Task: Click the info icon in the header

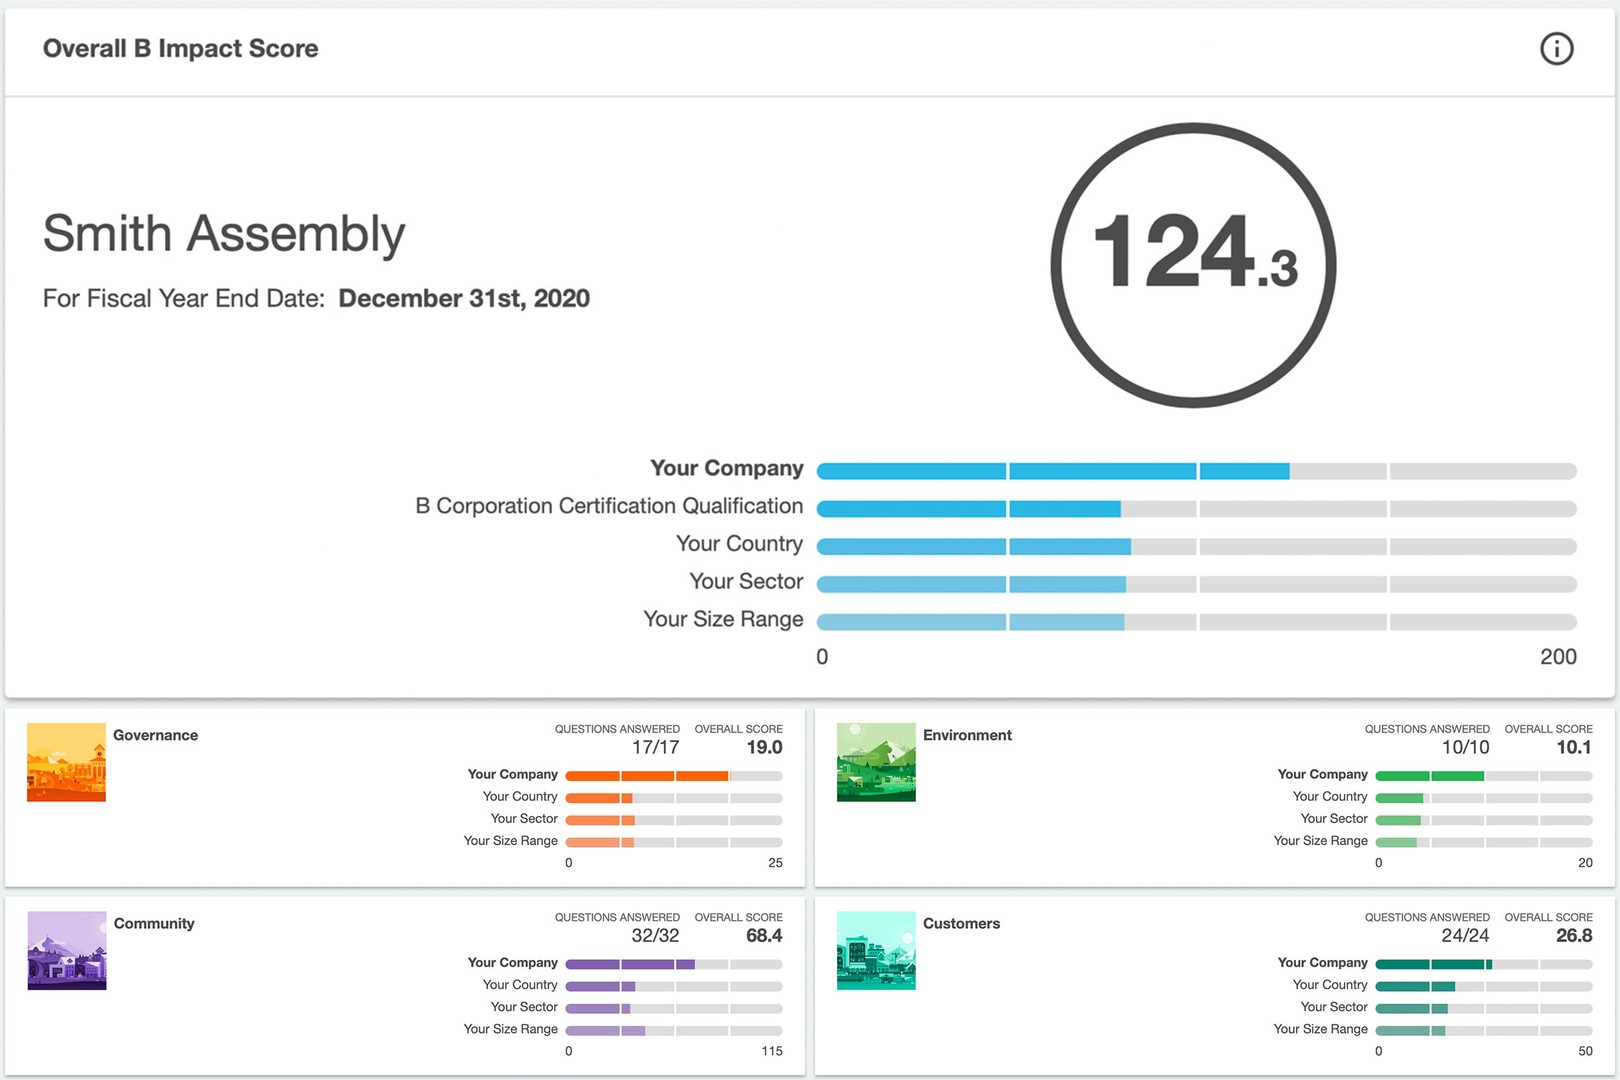Action: point(1556,48)
